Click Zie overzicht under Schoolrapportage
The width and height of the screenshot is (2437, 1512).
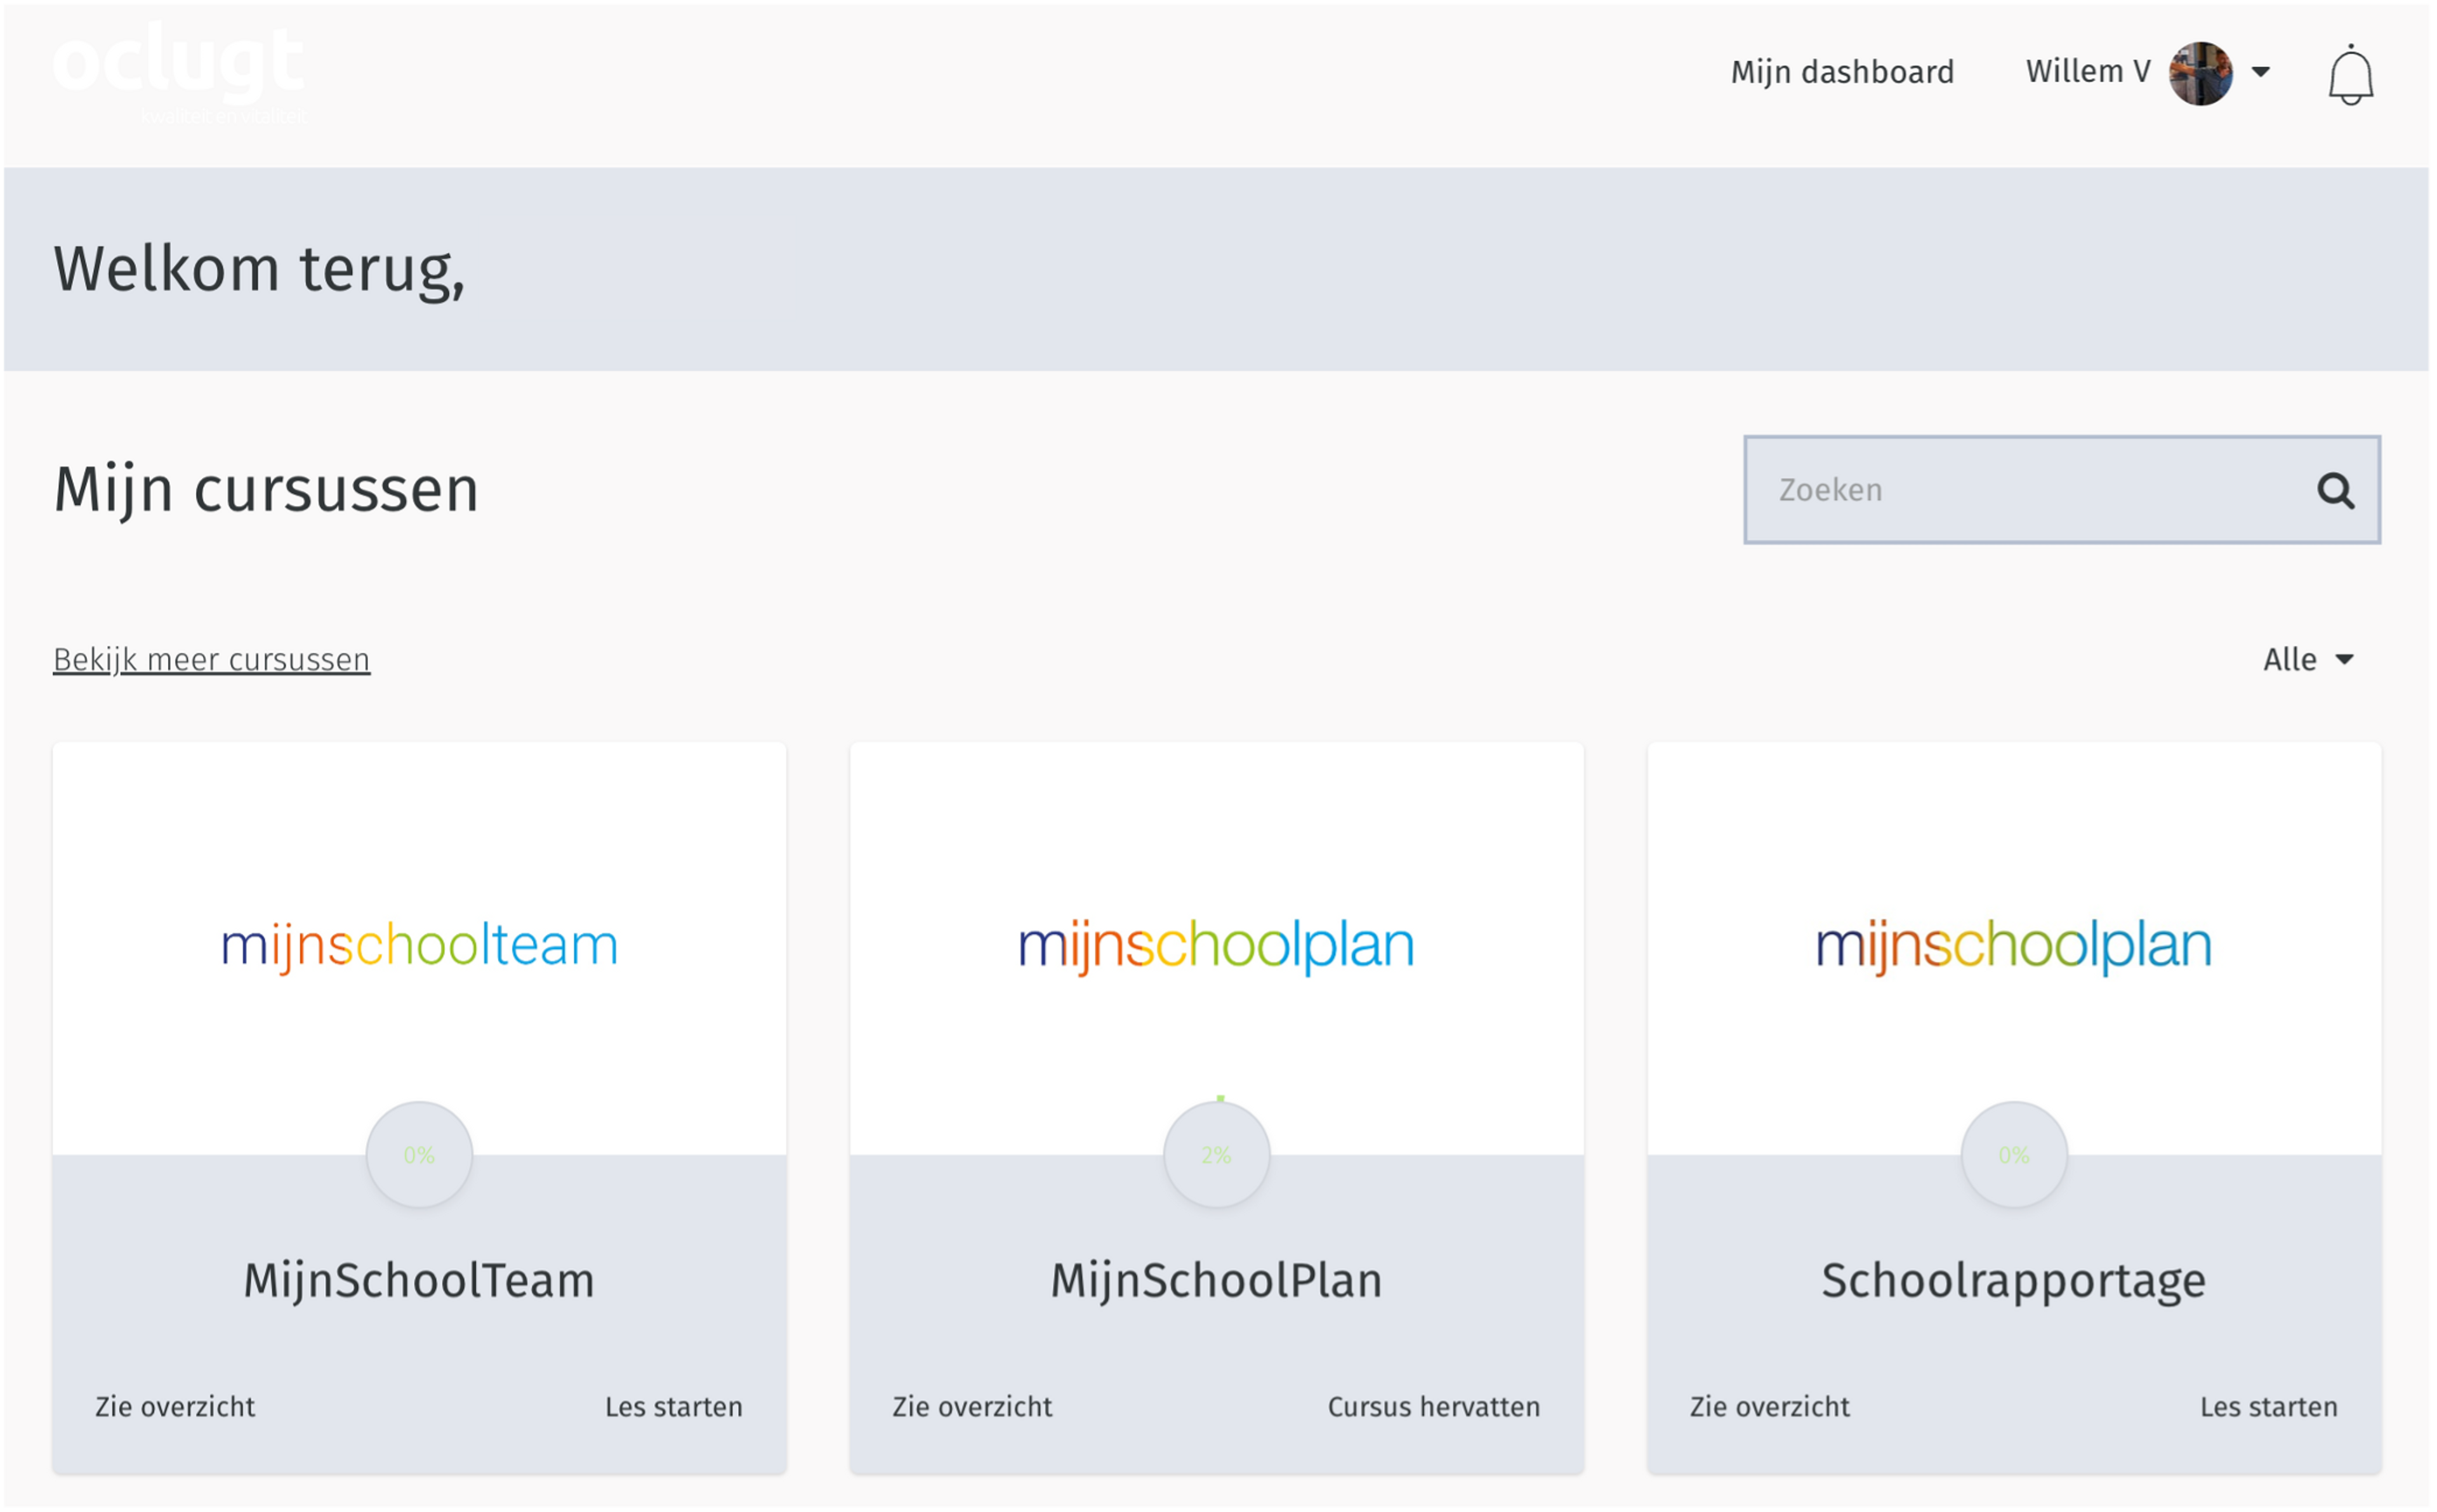1769,1407
